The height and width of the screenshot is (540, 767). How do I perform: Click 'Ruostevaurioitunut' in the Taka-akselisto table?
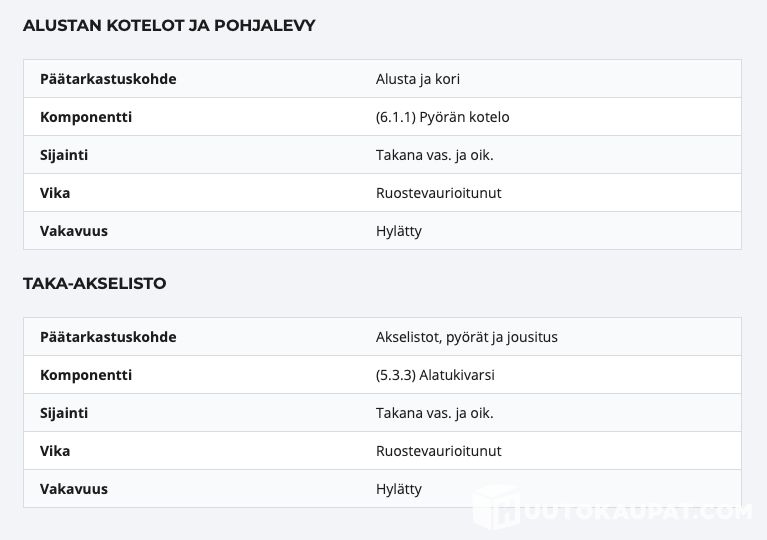pyautogui.click(x=439, y=451)
